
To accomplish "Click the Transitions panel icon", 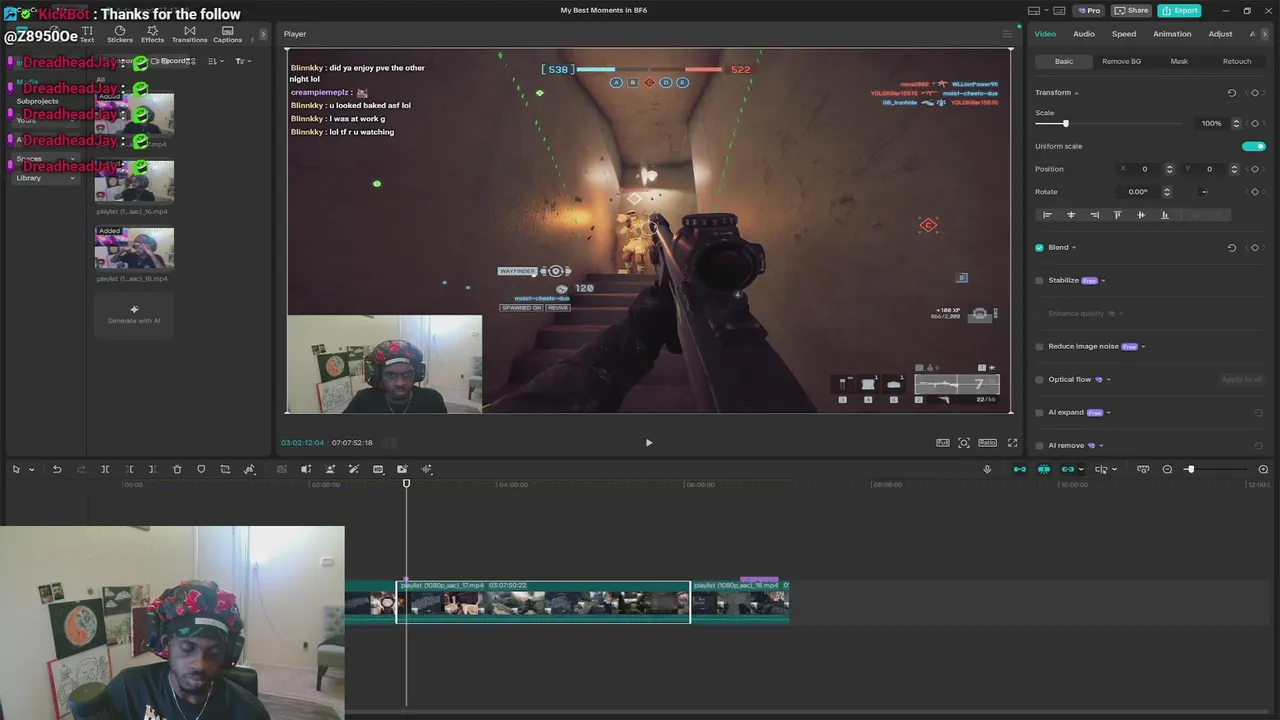I will 189,34.
